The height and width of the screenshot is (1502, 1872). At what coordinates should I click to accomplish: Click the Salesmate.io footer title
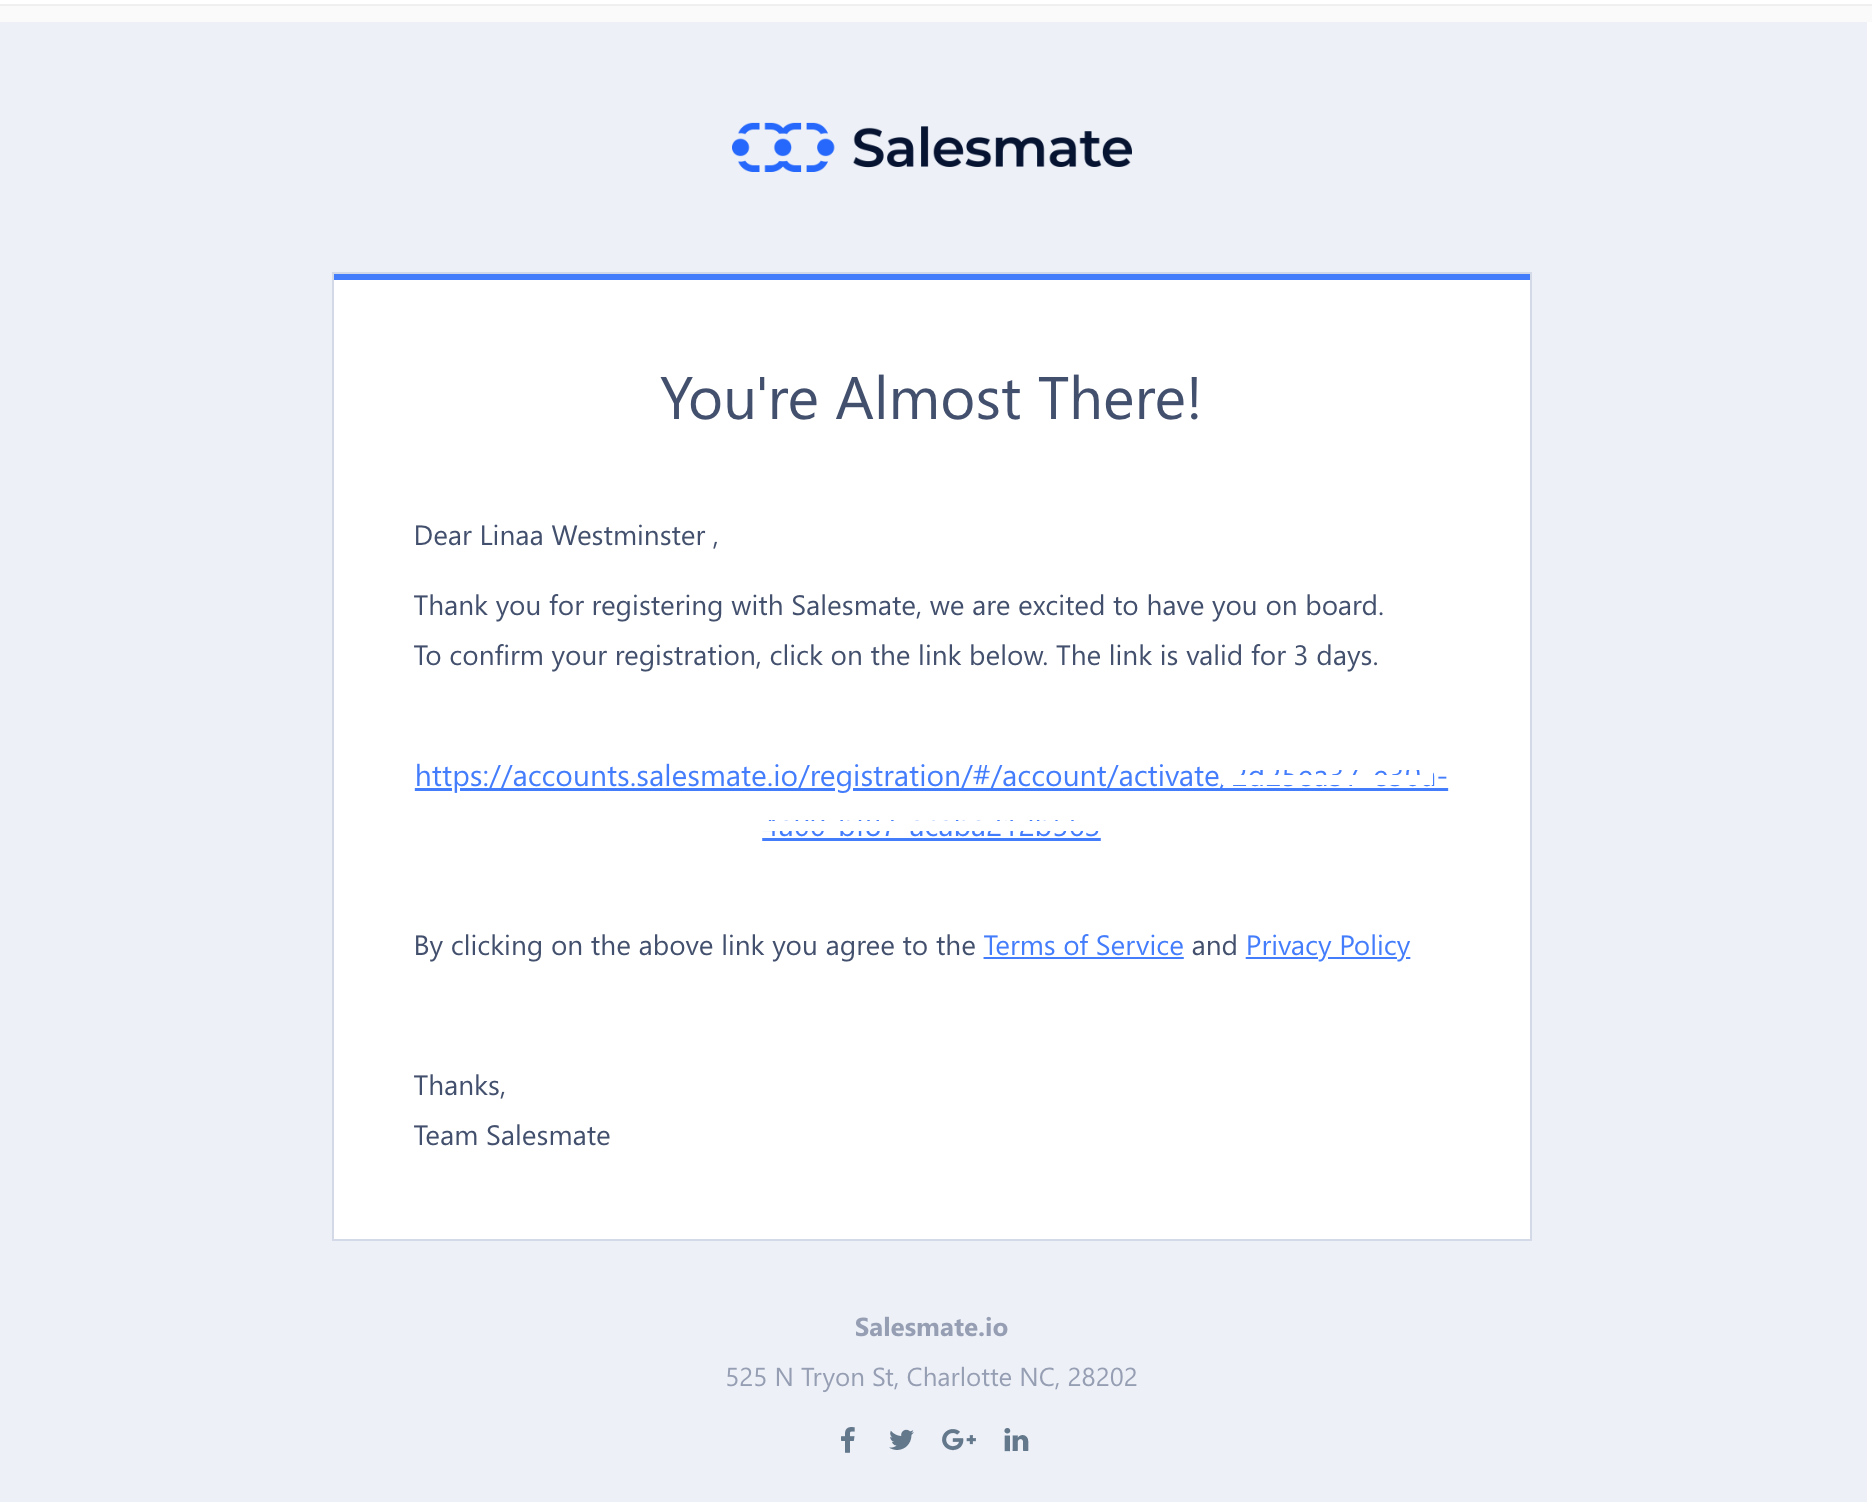pyautogui.click(x=931, y=1327)
